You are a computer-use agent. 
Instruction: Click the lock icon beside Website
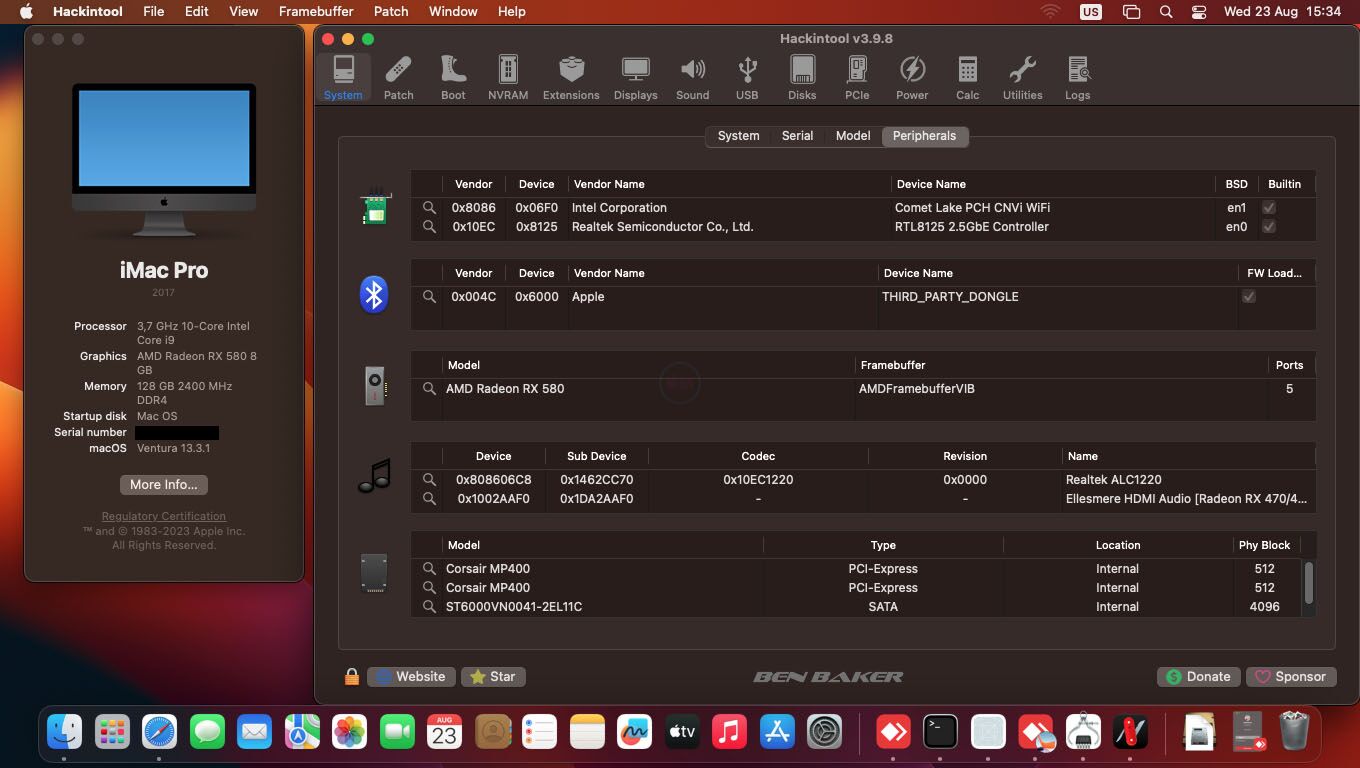pos(351,677)
